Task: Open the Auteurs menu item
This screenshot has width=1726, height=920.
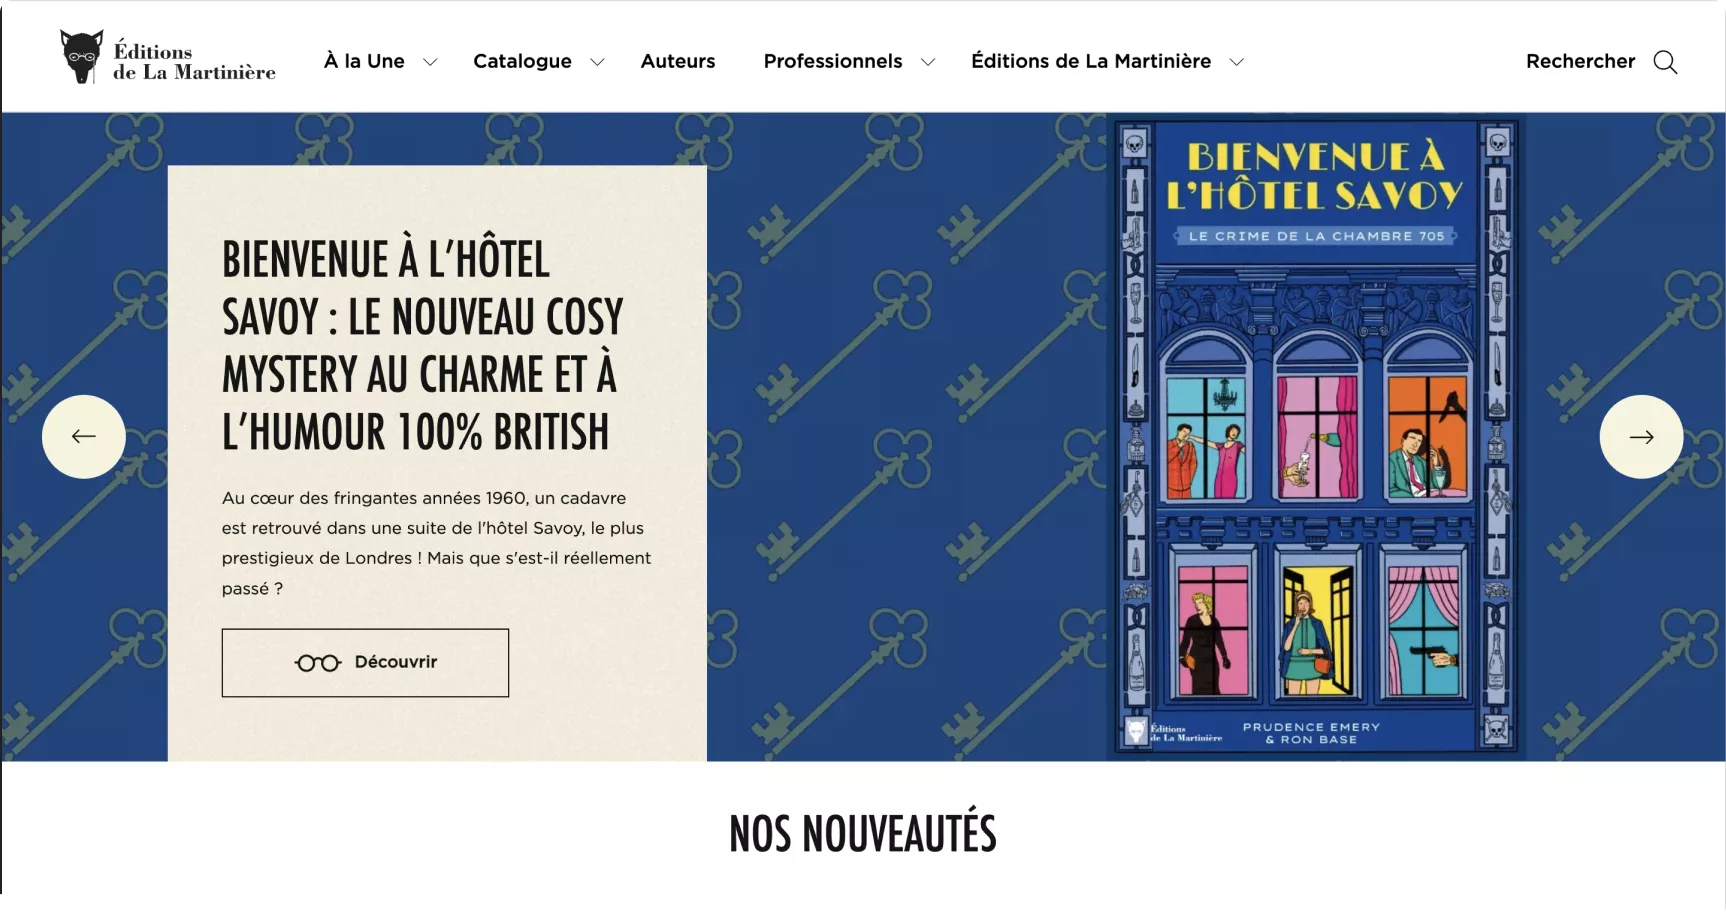Action: point(678,61)
